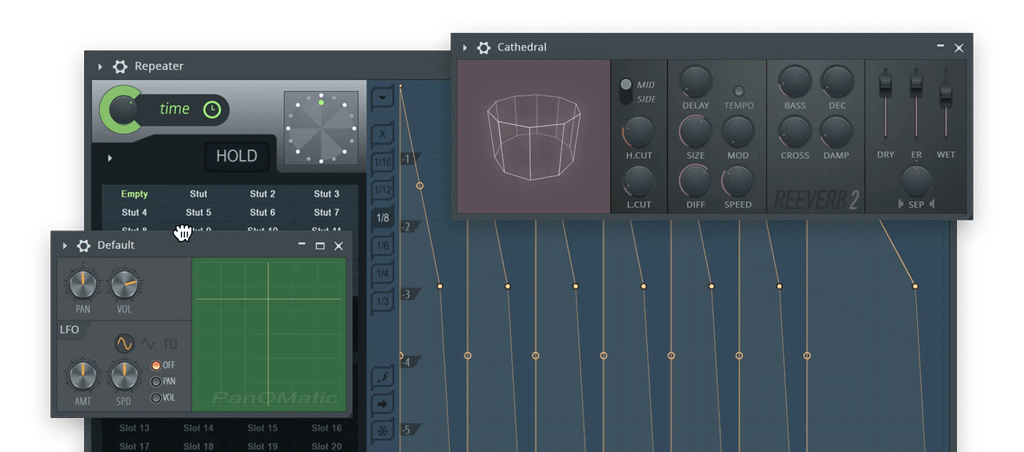Select the Stut 4 preset
This screenshot has width=1024, height=452.
135,212
